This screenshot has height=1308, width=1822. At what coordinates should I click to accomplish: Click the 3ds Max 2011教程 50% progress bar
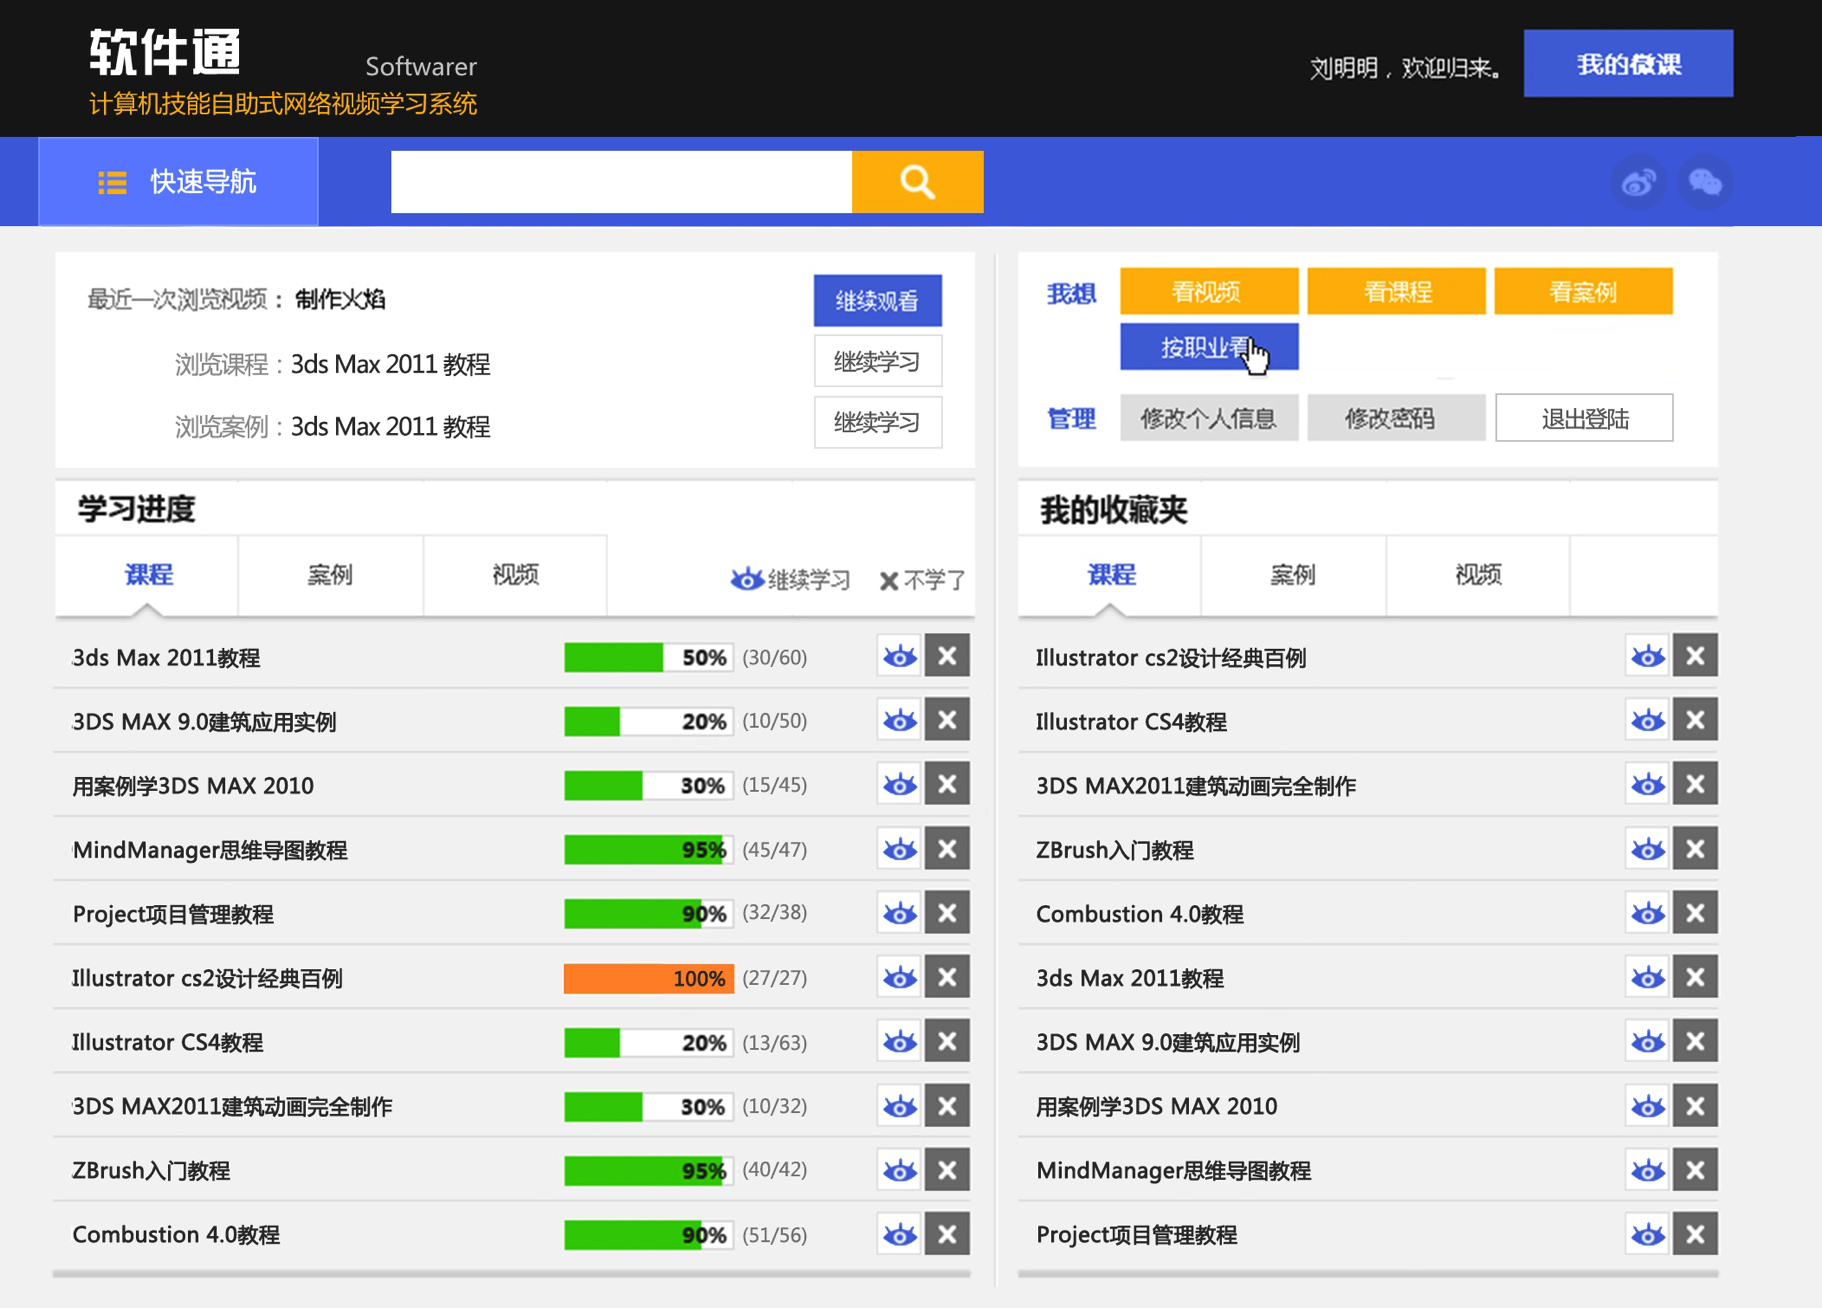(x=648, y=657)
